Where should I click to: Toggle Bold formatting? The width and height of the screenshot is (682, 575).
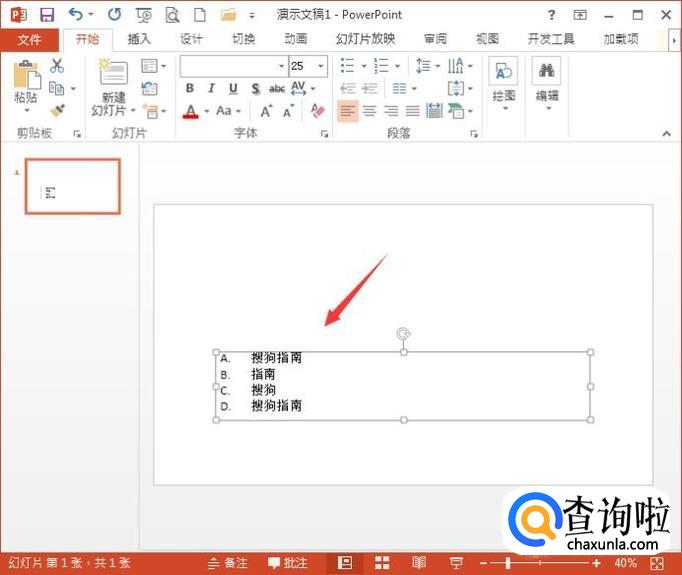pos(190,89)
